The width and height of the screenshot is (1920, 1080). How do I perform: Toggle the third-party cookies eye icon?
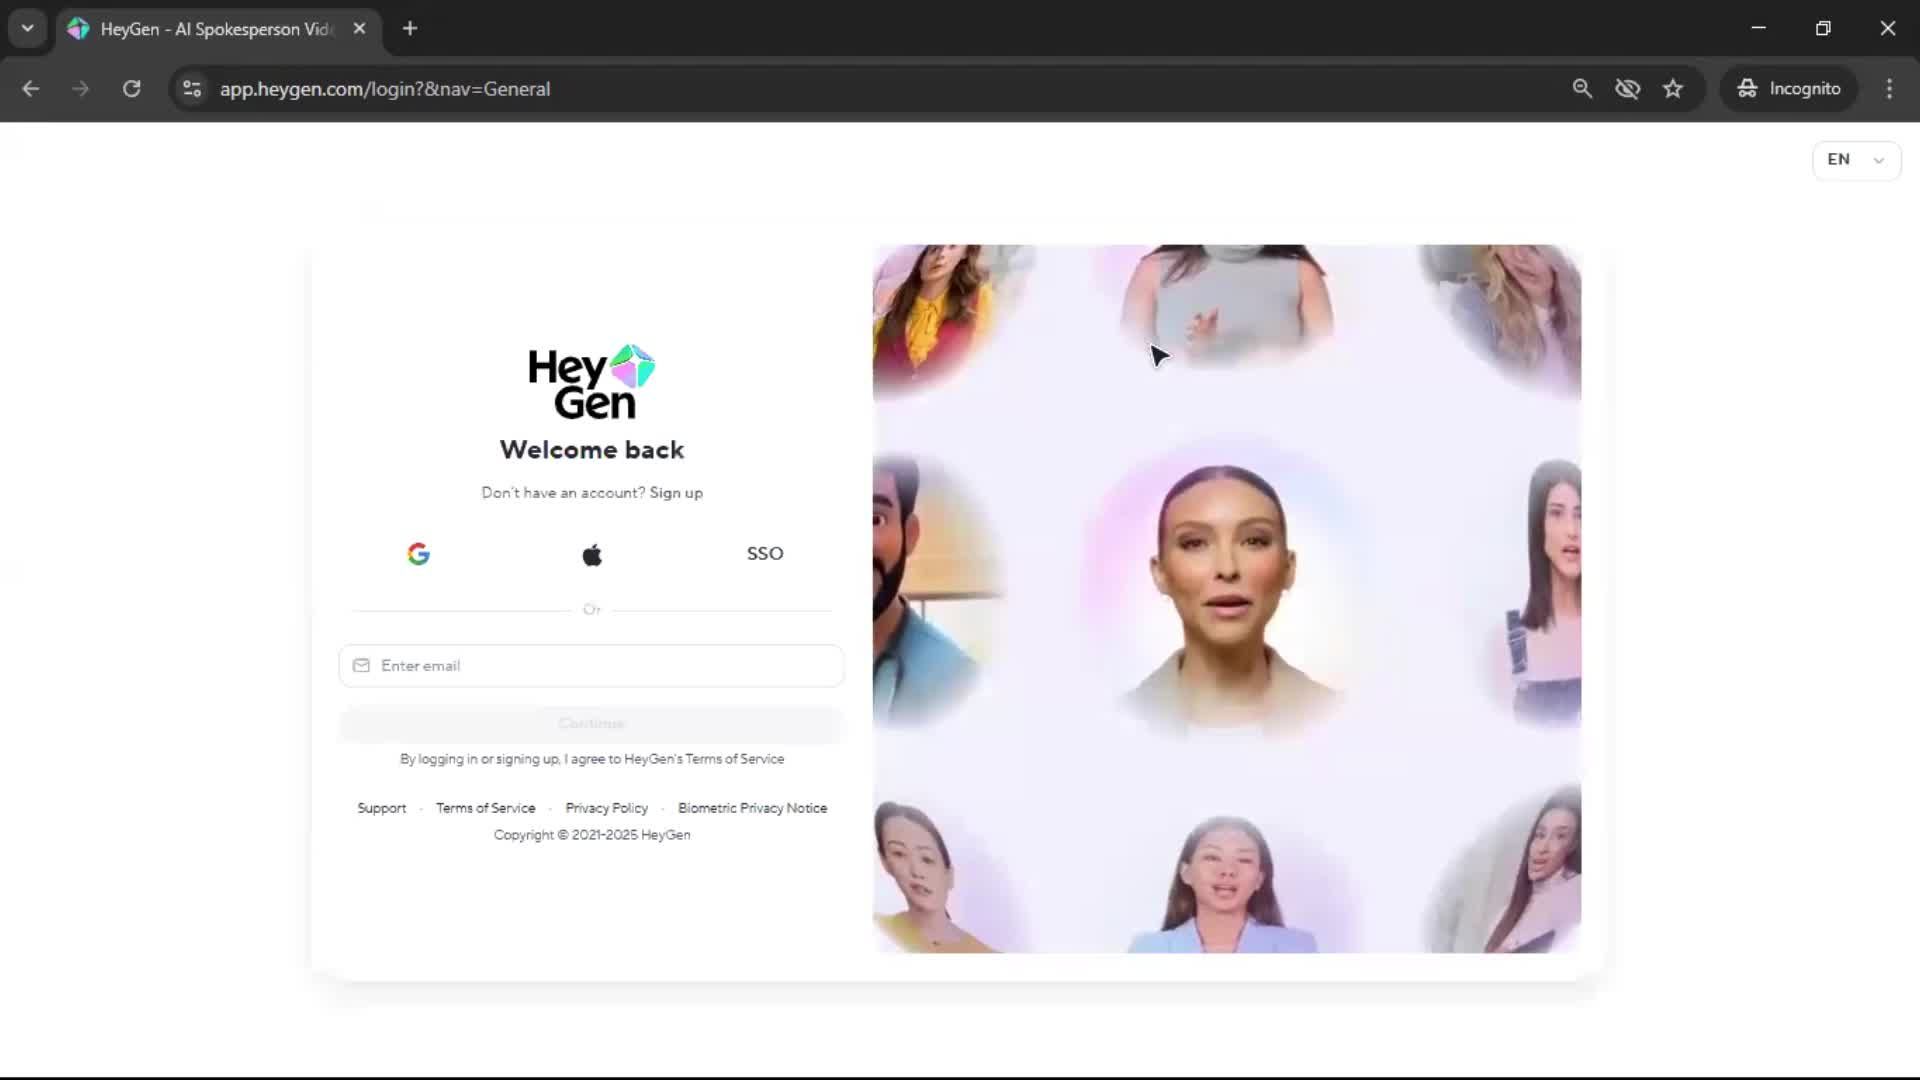coord(1627,89)
